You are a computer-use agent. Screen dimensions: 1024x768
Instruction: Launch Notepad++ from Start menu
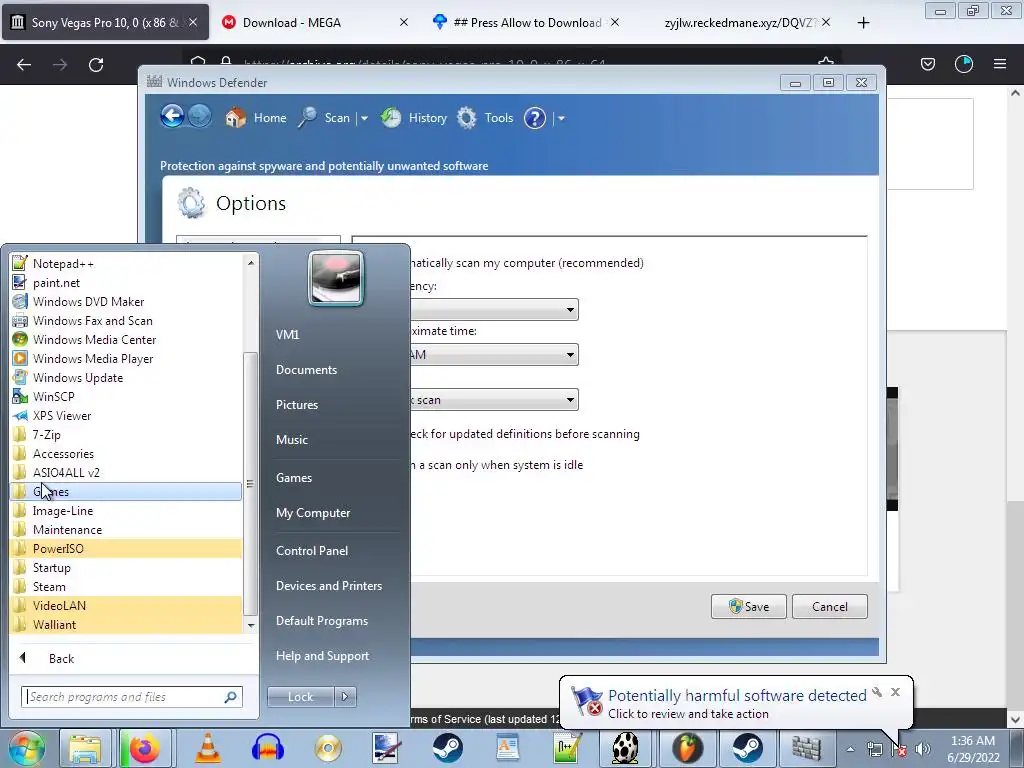126,264
